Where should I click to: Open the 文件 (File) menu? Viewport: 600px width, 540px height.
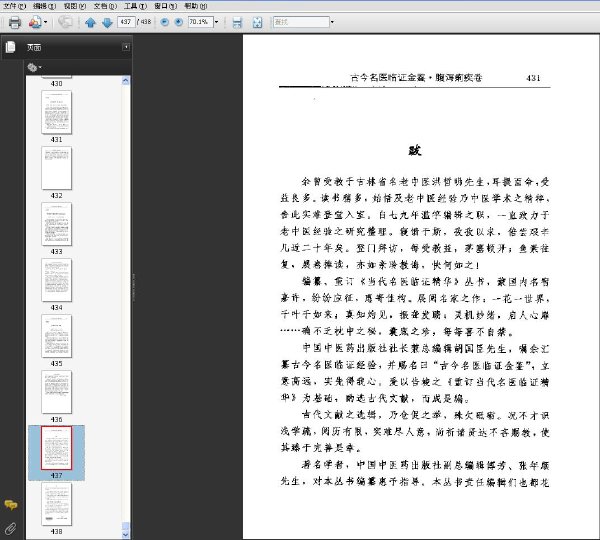pos(15,6)
